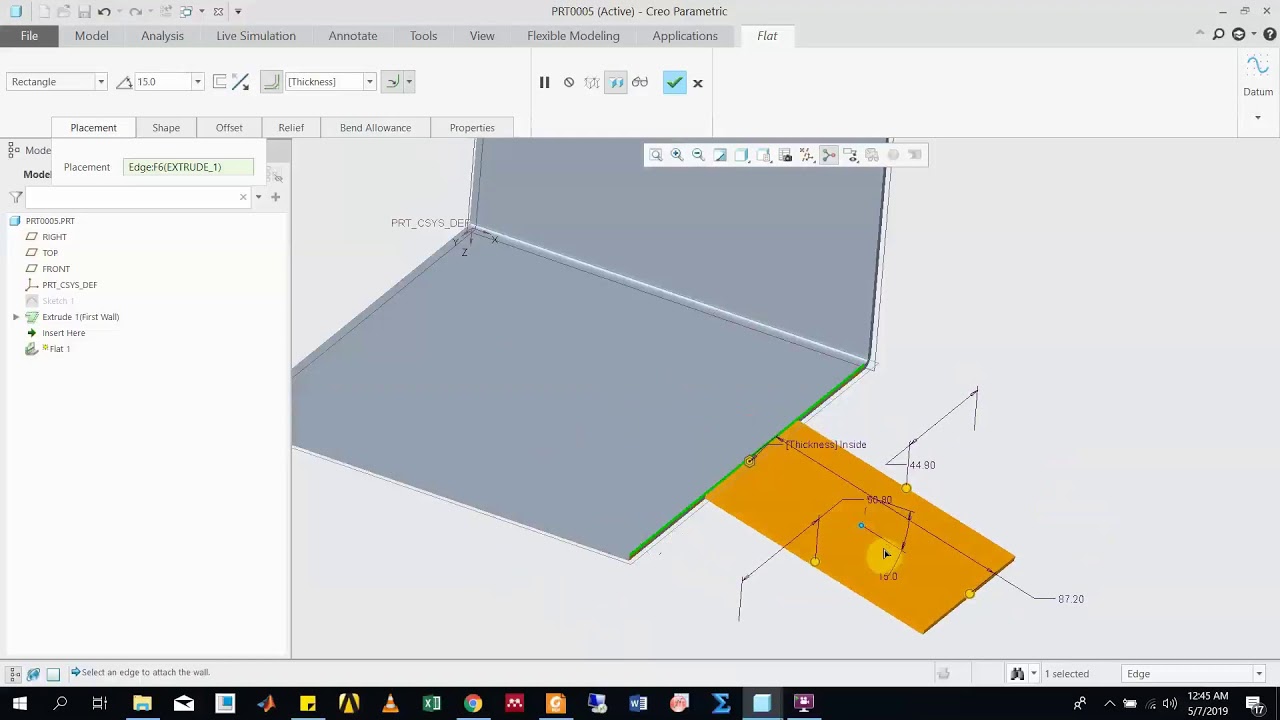Click the Zoom In icon in the graphics toolbar
Screen dimensions: 1280x720
point(677,155)
